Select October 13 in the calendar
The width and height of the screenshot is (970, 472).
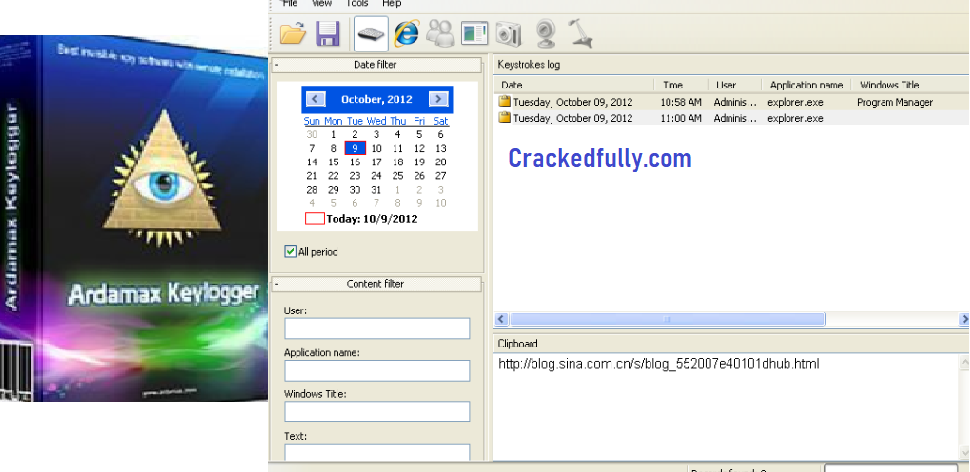click(440, 148)
